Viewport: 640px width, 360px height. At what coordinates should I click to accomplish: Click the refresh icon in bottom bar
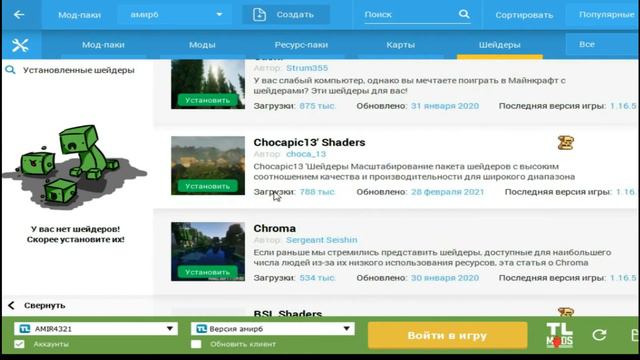[x=599, y=335]
